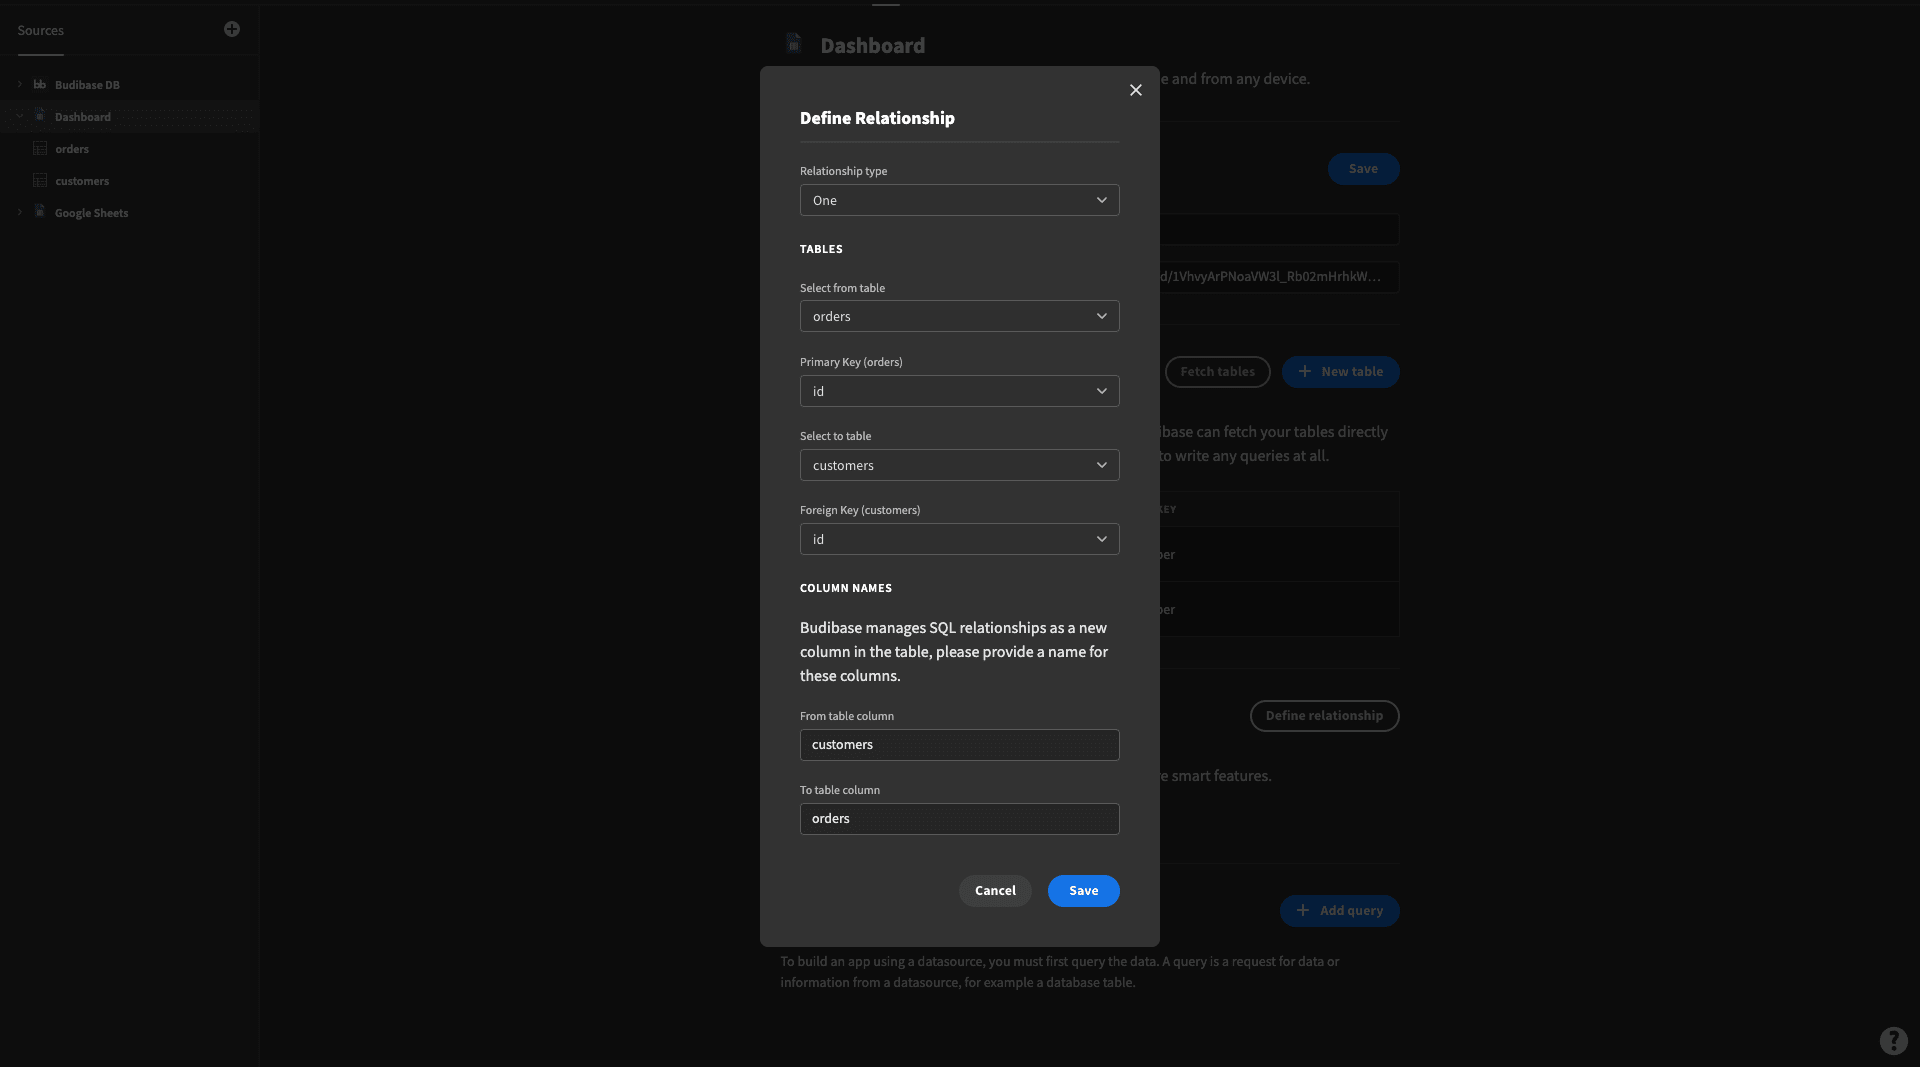
Task: Click the background Define relationship button
Action: (1324, 716)
